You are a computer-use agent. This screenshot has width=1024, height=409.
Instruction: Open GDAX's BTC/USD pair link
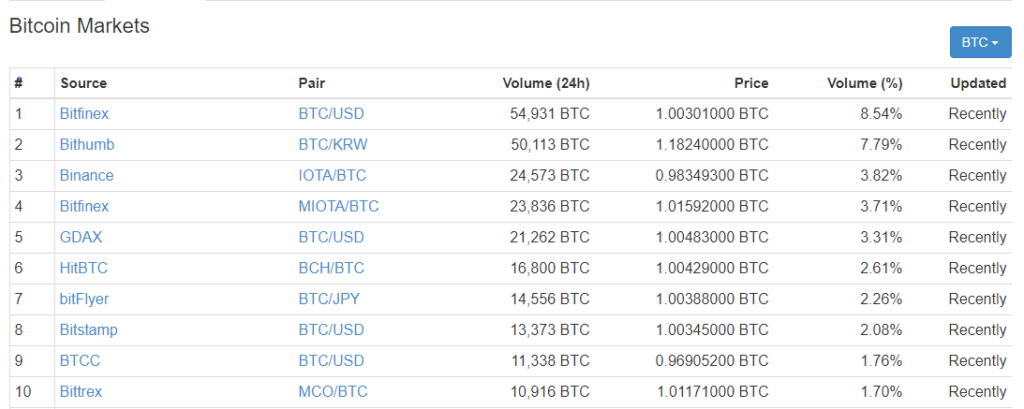click(331, 237)
